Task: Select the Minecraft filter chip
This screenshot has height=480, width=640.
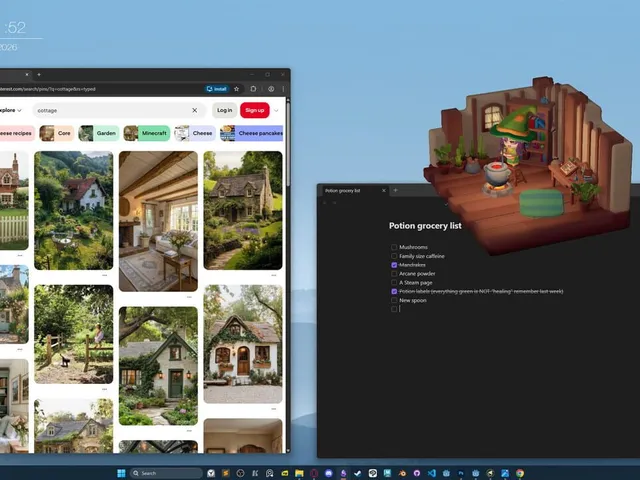Action: coord(147,133)
